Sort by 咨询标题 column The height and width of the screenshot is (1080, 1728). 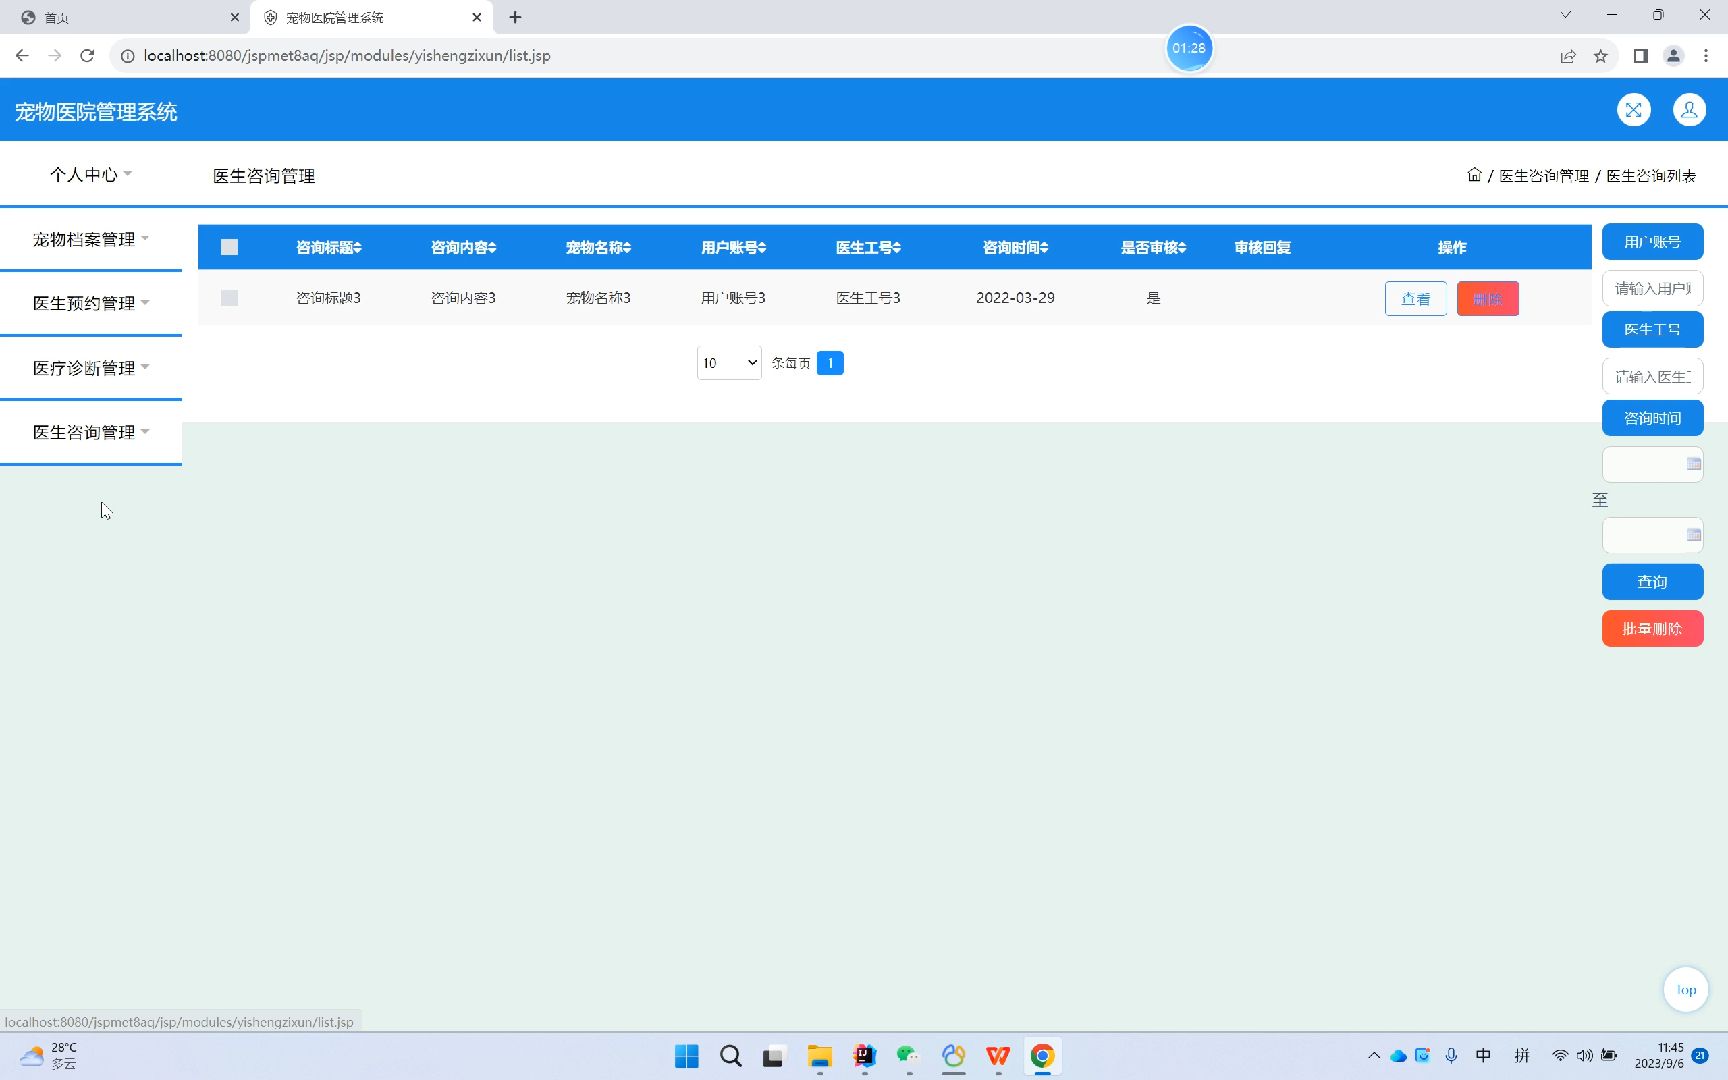(x=329, y=247)
